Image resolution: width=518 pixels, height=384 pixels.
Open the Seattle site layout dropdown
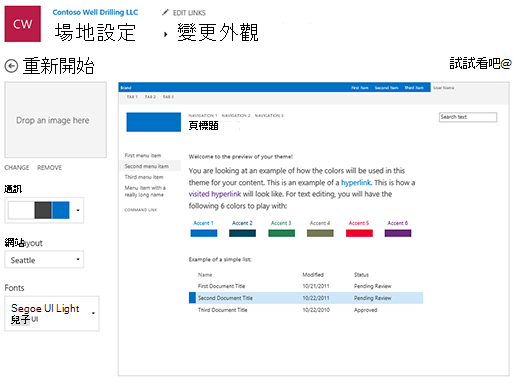point(44,260)
